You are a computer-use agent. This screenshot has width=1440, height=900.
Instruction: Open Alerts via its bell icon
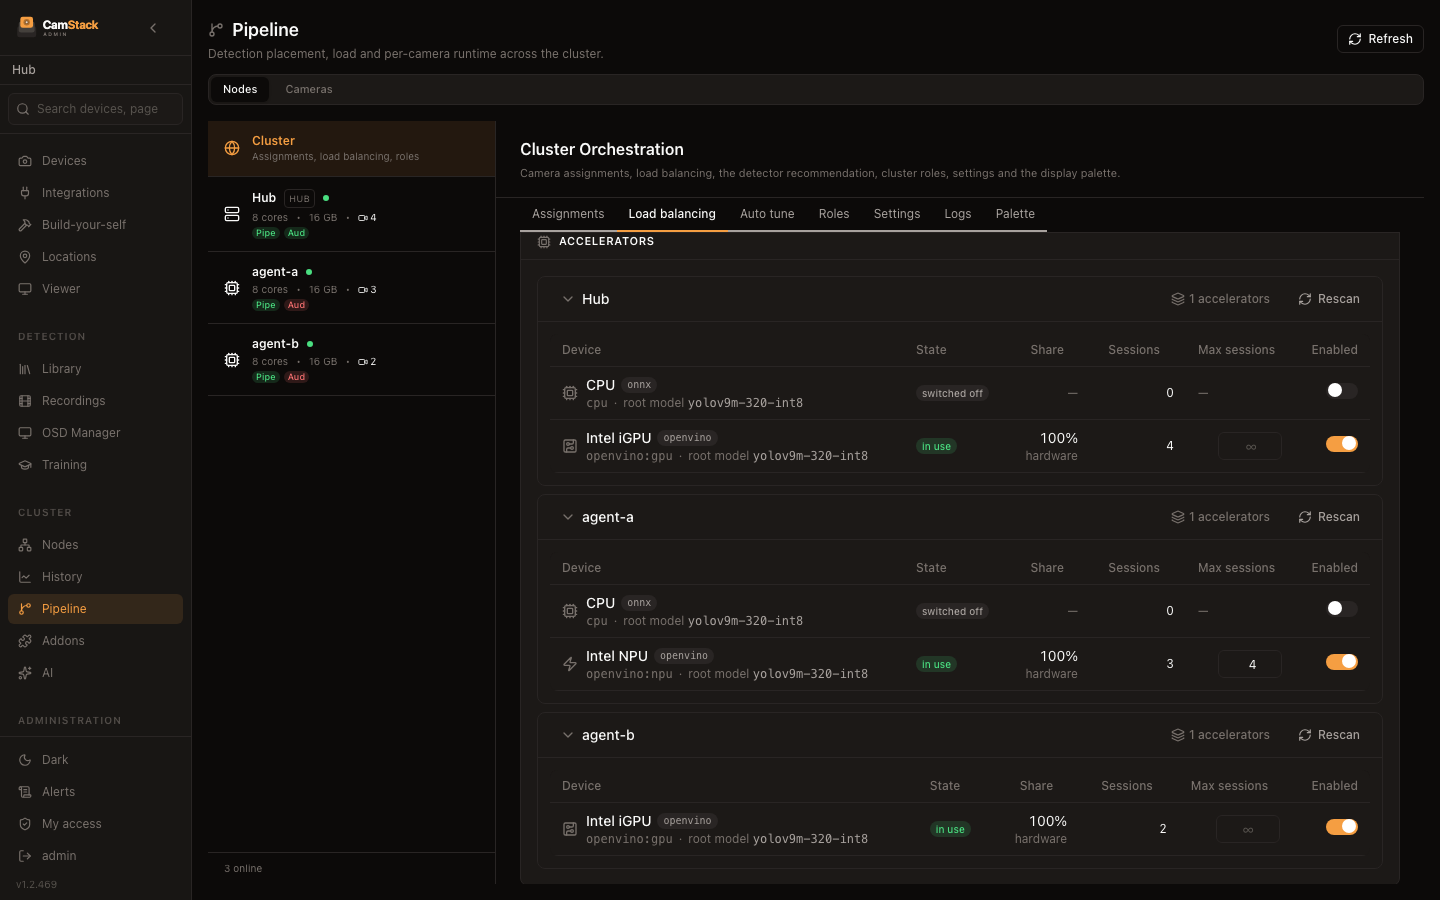(25, 792)
